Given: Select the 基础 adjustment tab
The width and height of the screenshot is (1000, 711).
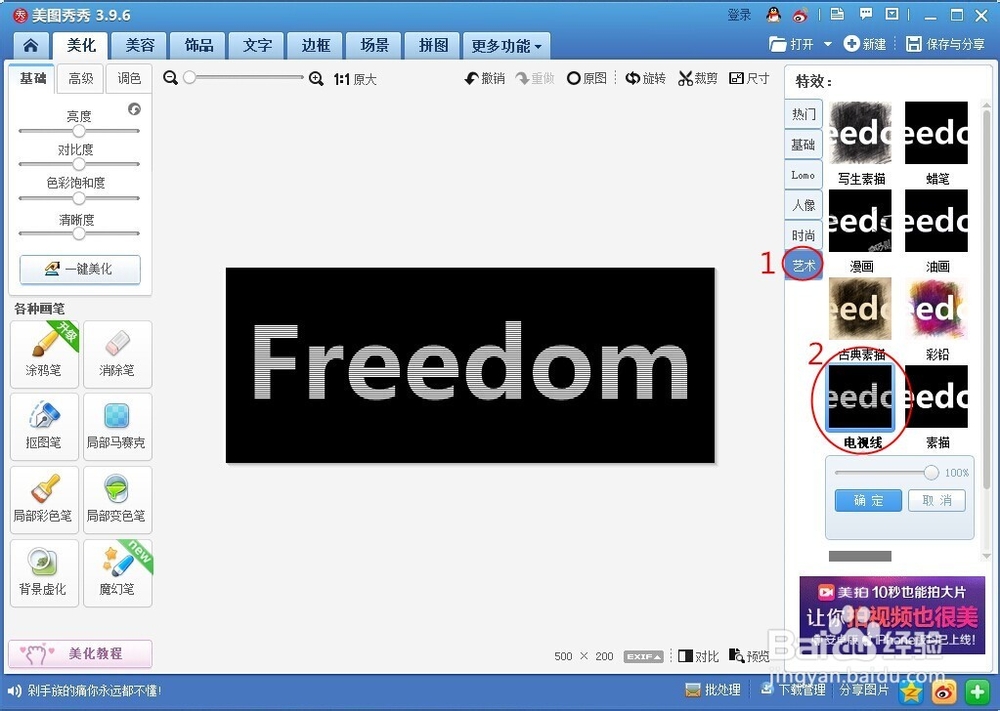Looking at the screenshot, I should click(33, 78).
